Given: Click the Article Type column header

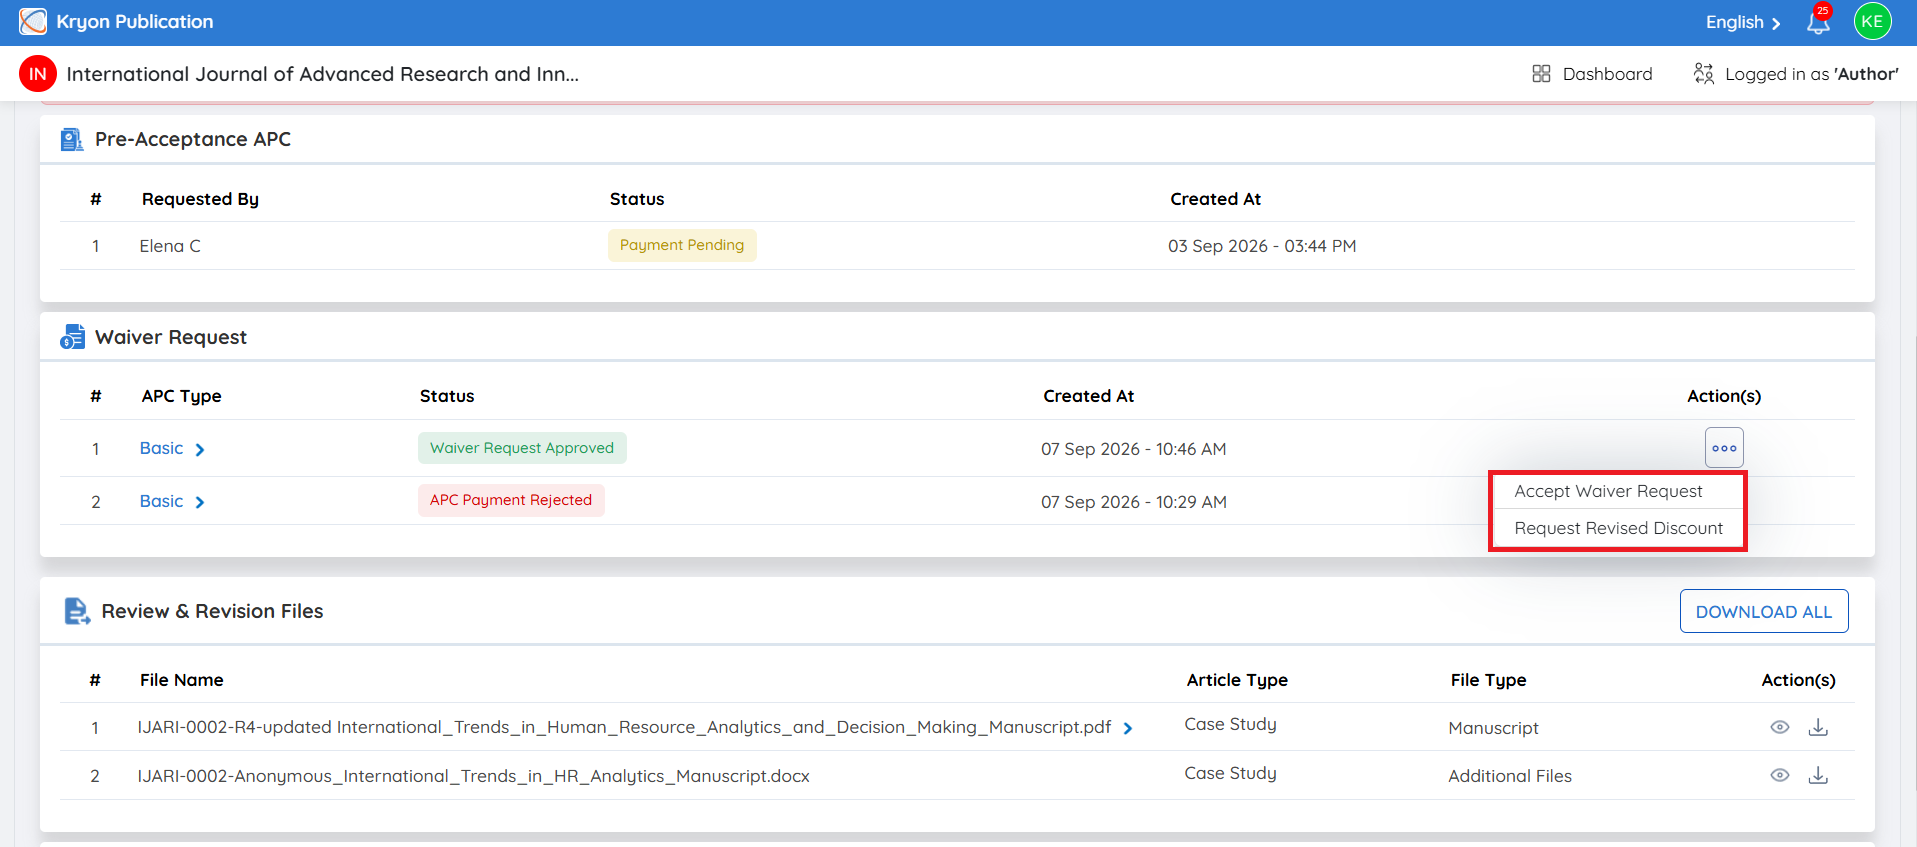Looking at the screenshot, I should pos(1237,680).
